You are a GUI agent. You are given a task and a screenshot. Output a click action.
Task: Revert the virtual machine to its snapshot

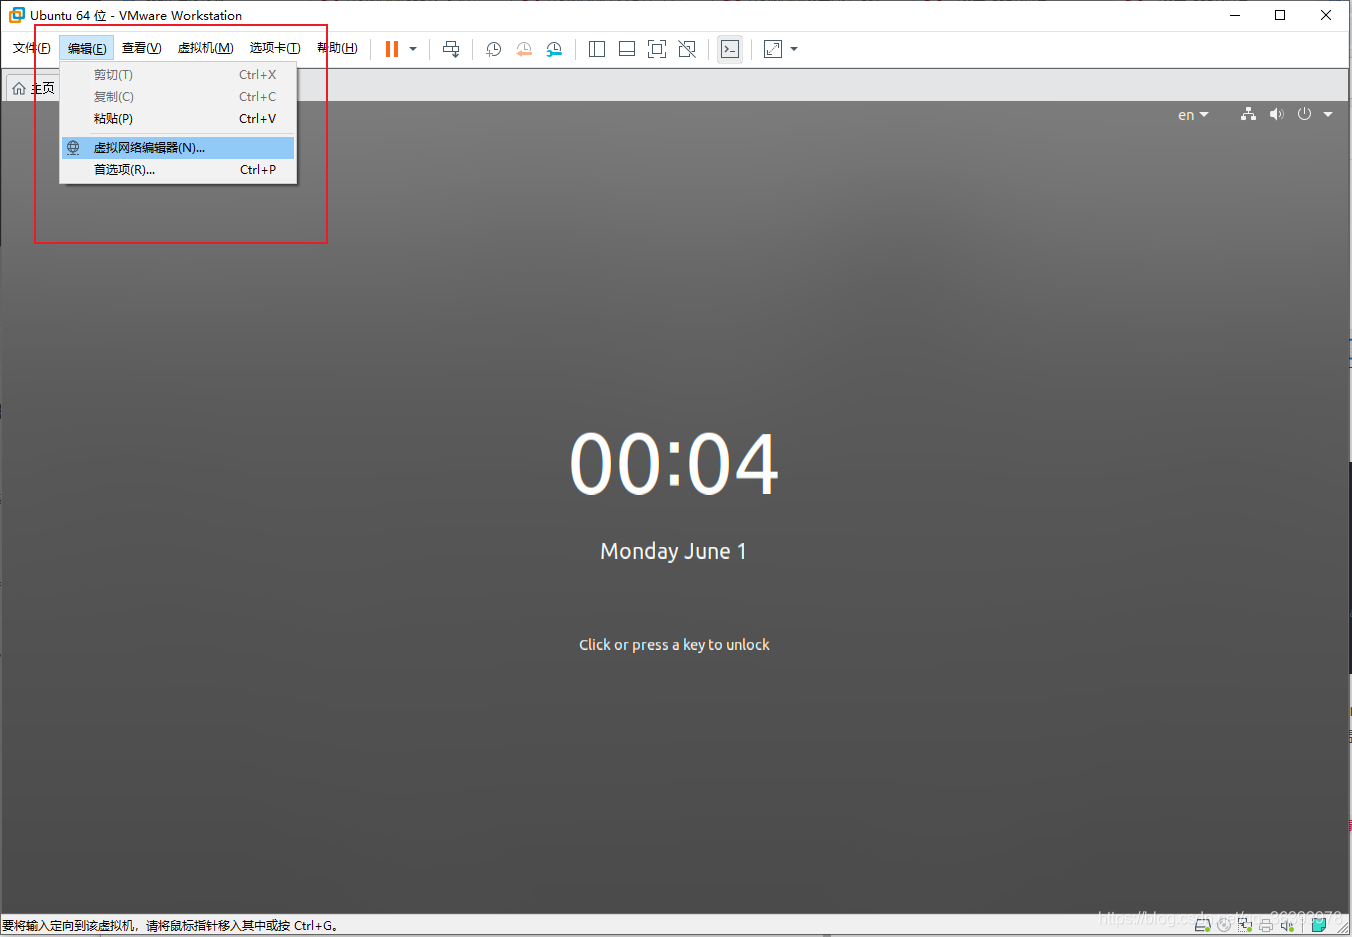point(524,49)
